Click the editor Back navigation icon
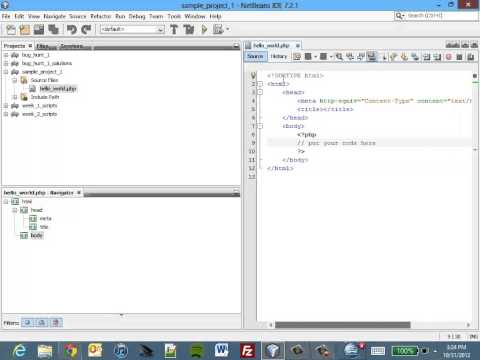The image size is (480, 360). click(308, 57)
